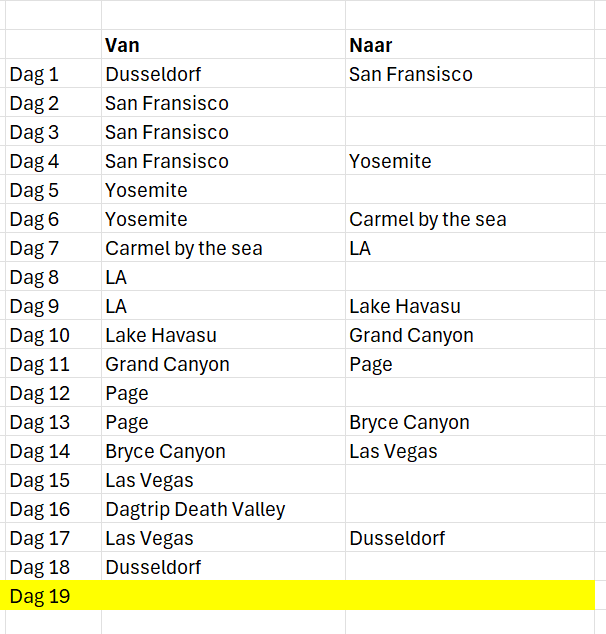The image size is (606, 634).
Task: Select "Bryce Canyon" in the Naar column
Action: (x=409, y=422)
